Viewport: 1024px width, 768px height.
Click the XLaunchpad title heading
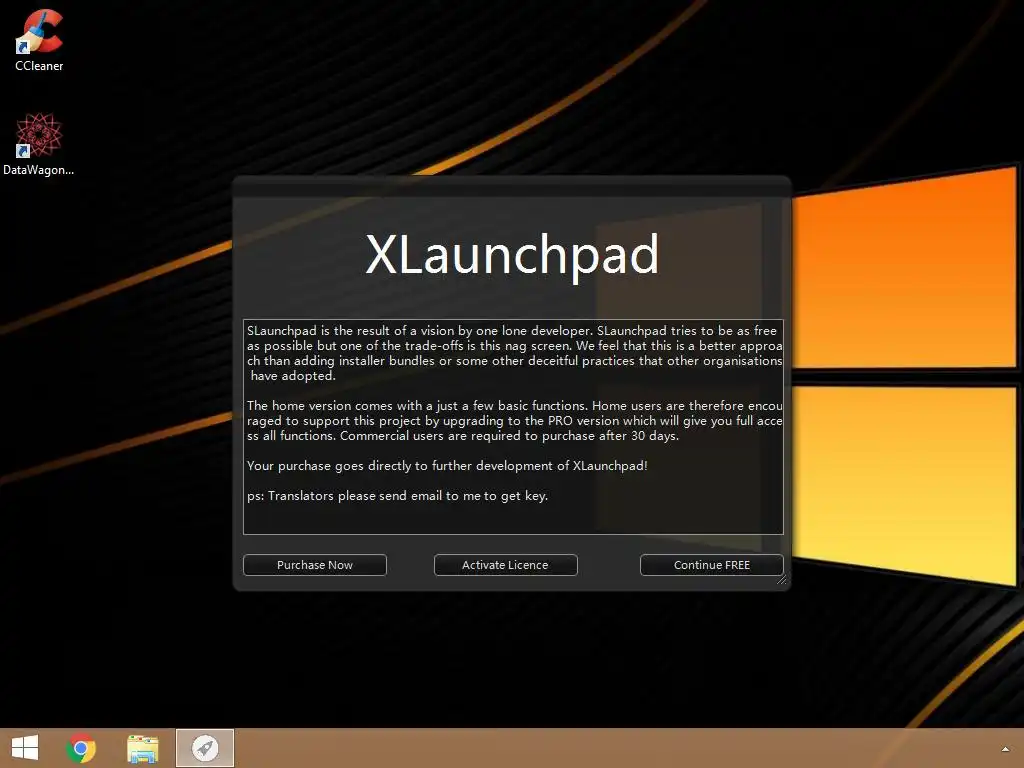tap(513, 255)
